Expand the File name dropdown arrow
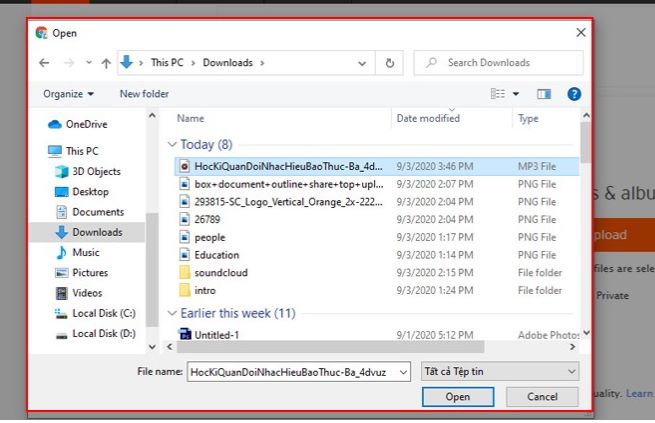 [404, 372]
